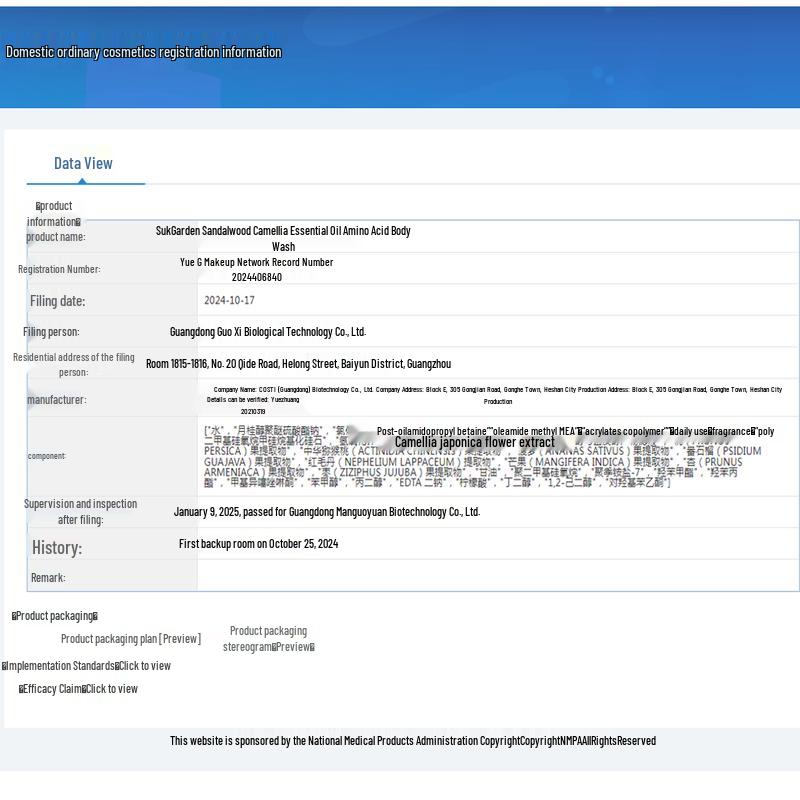Preview the Product packaging stereogram
The width and height of the screenshot is (800, 800).
[x=268, y=639]
